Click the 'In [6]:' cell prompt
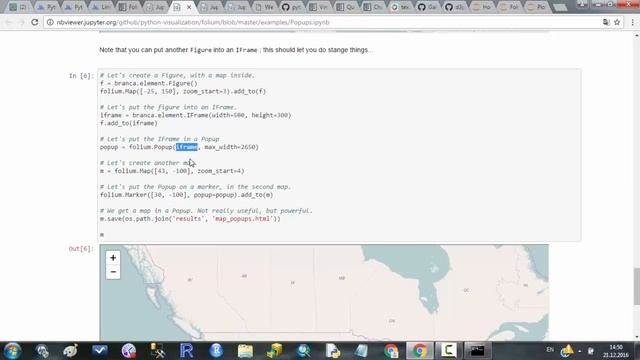The width and height of the screenshot is (640, 360). click(x=81, y=76)
